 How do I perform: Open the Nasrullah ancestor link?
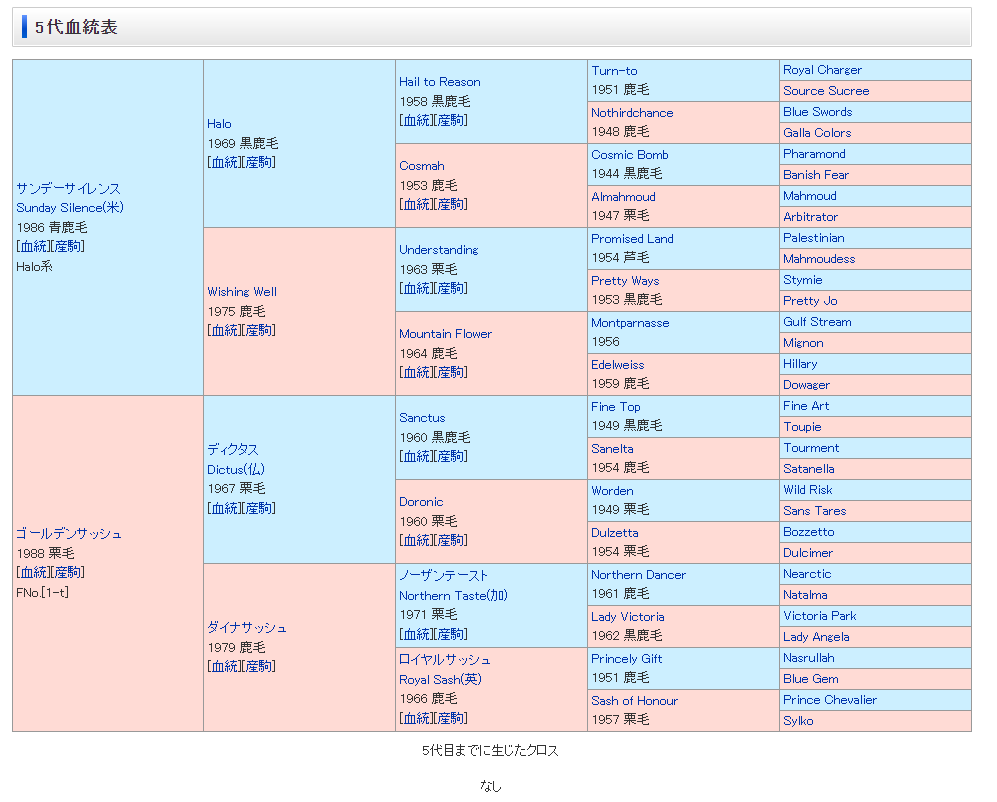pyautogui.click(x=808, y=658)
